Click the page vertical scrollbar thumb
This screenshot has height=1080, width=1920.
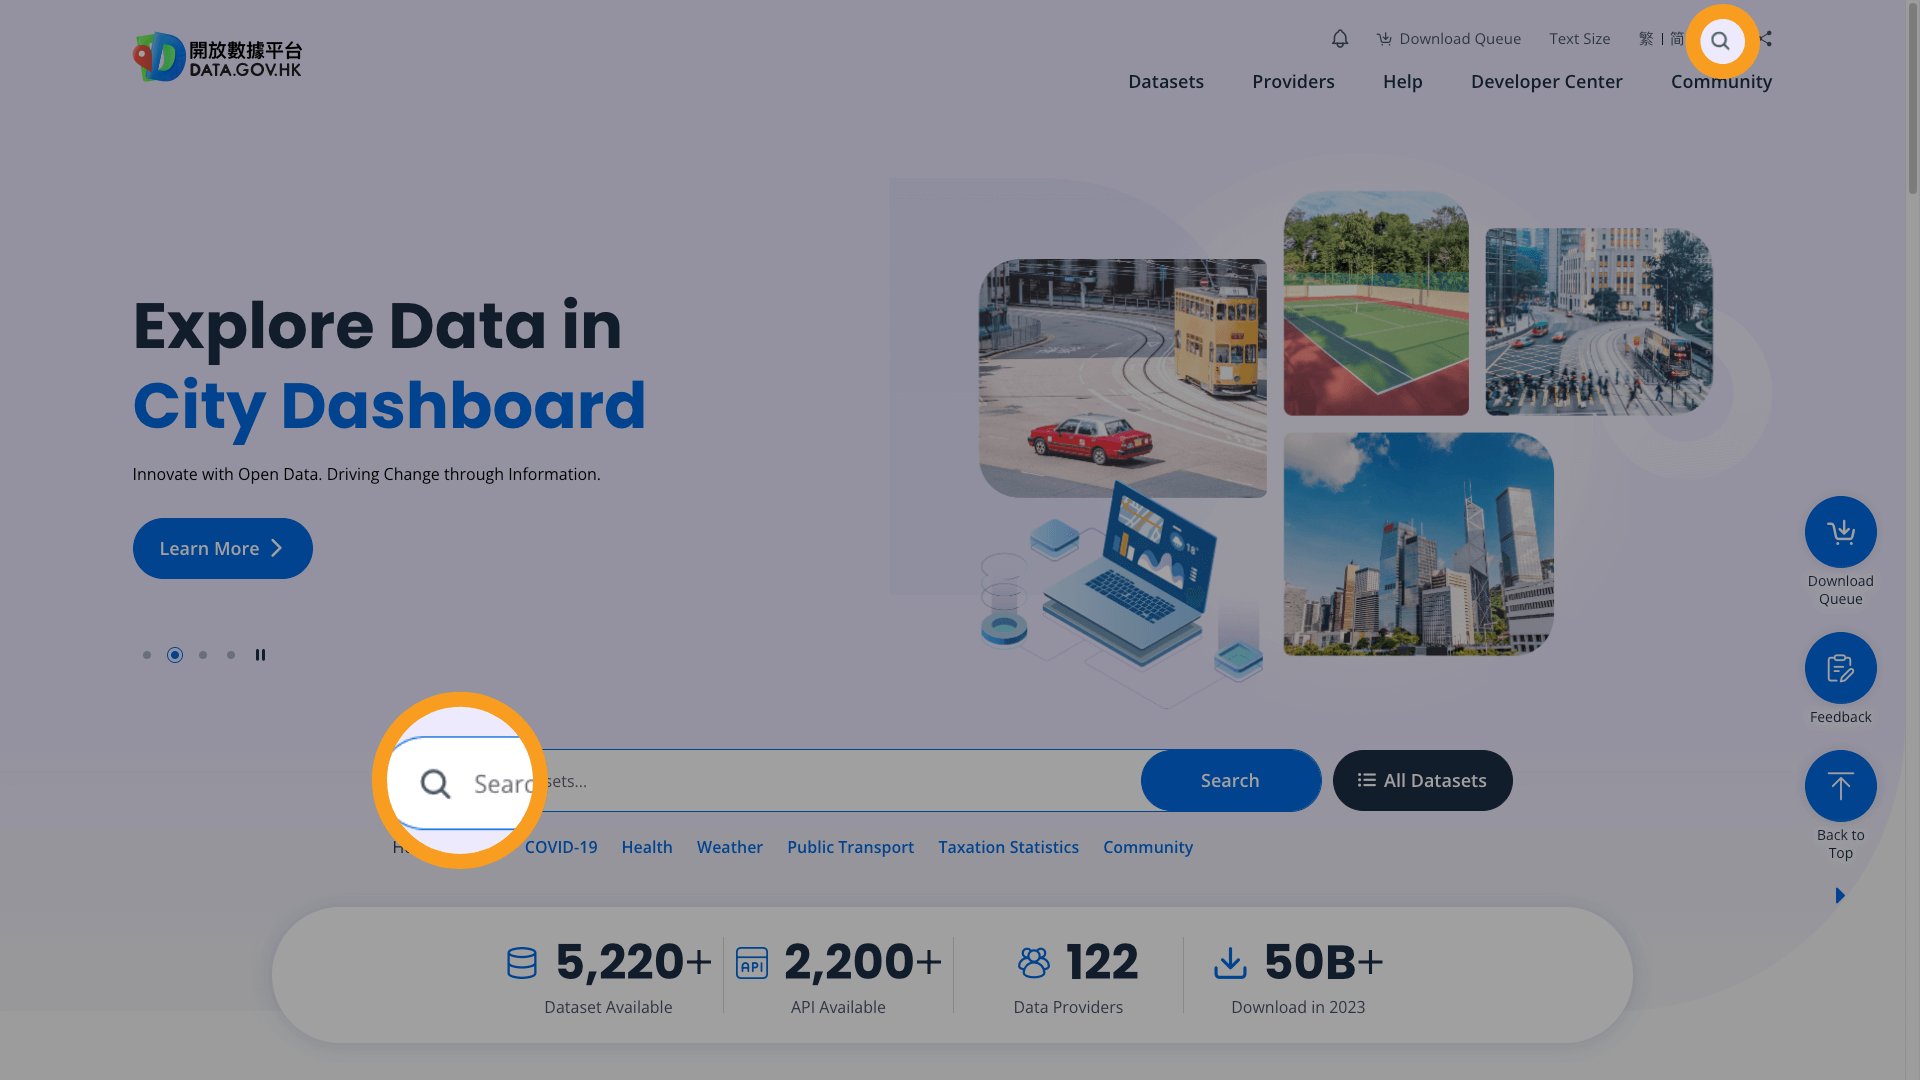click(x=1912, y=100)
